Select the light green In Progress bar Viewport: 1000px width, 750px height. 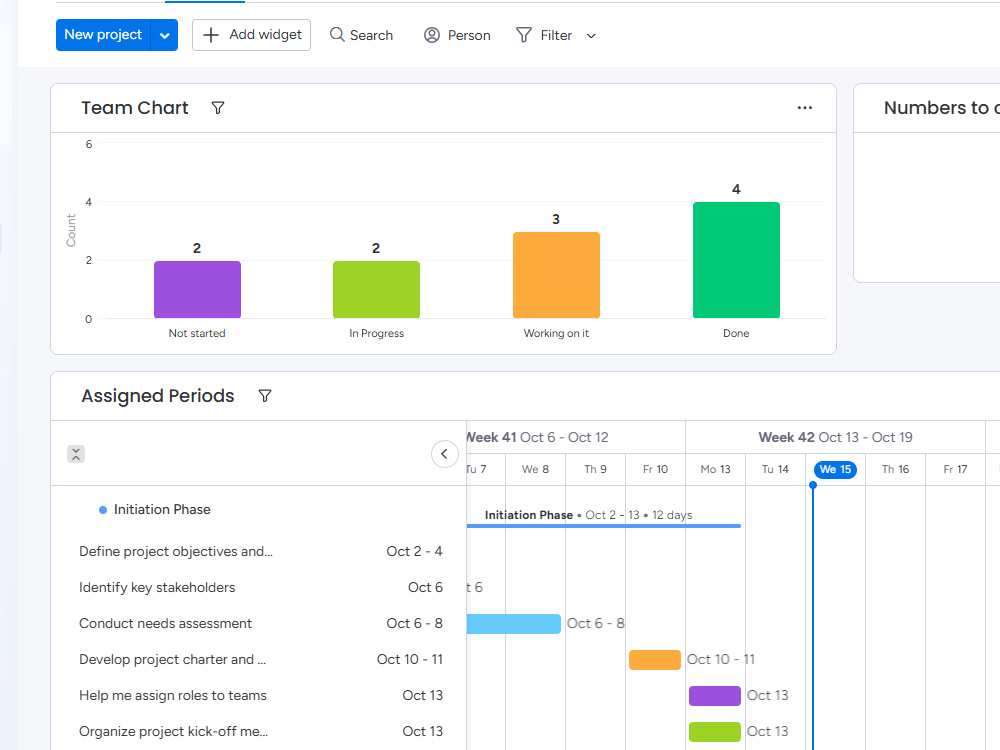click(x=376, y=290)
